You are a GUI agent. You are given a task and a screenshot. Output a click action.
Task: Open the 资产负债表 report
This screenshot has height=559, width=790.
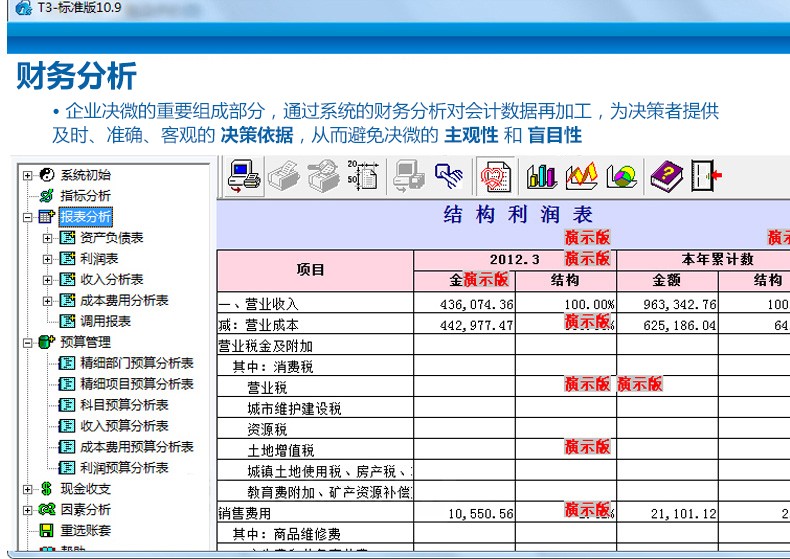click(x=112, y=238)
